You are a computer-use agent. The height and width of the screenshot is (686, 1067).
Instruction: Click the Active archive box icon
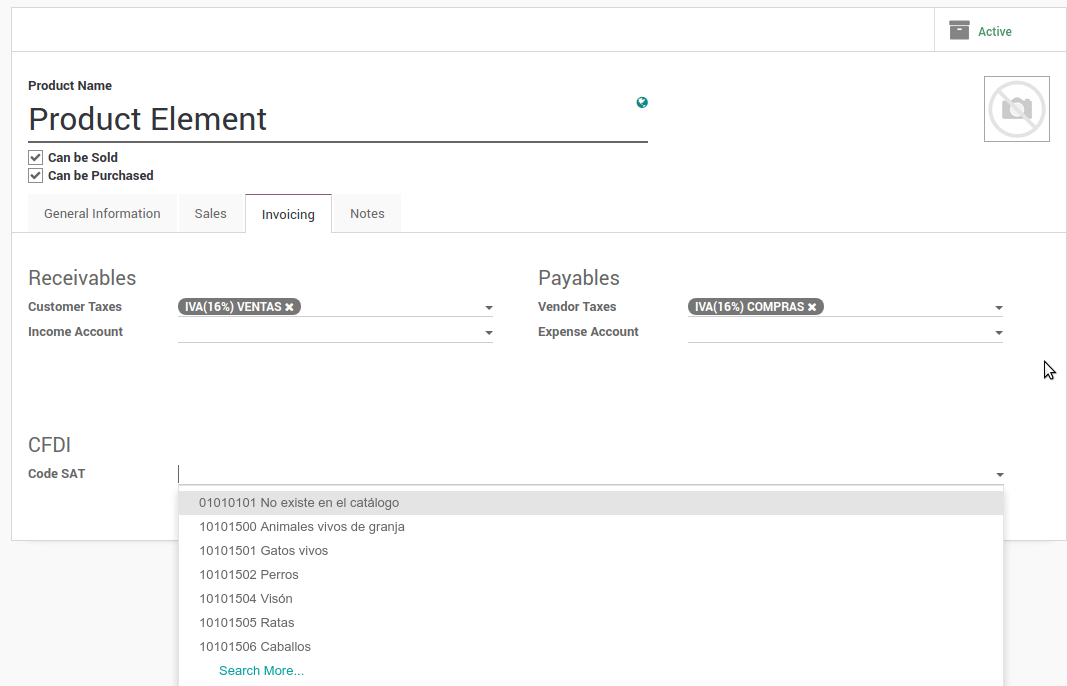(959, 30)
